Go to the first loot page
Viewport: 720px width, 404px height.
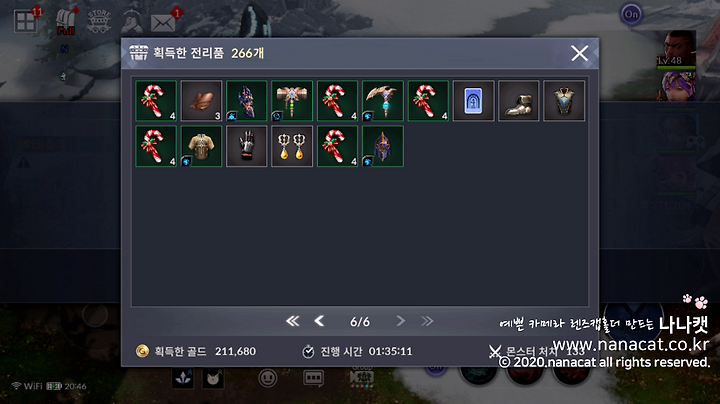(292, 321)
